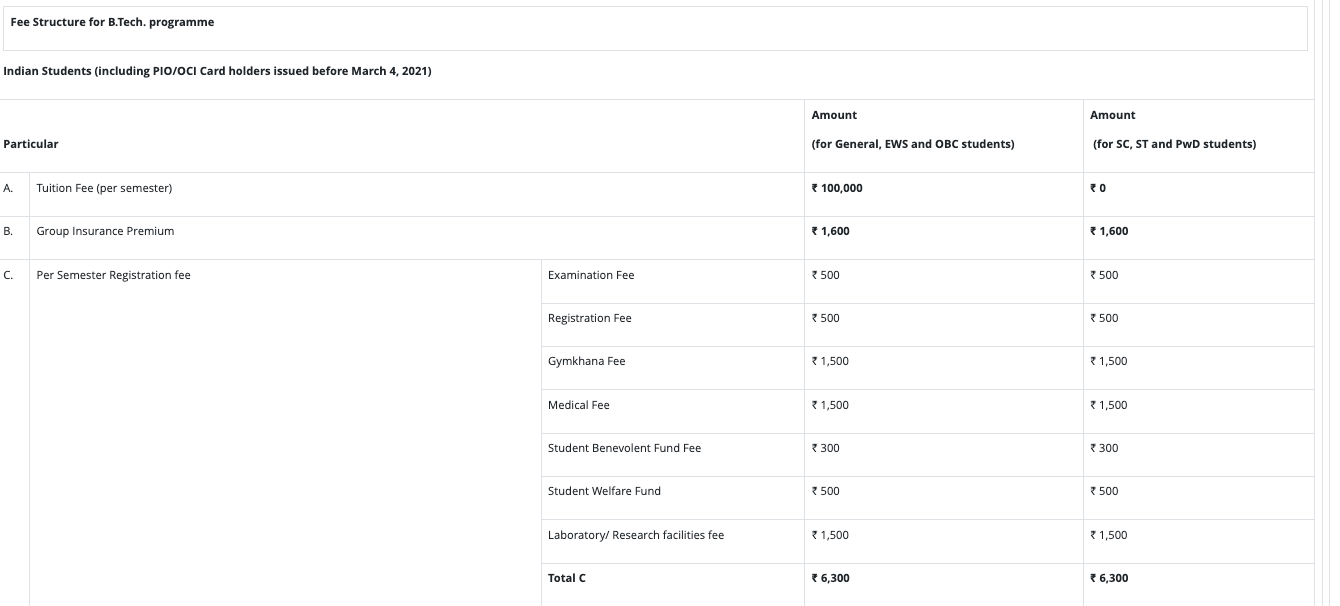Select the 'Tuition Fee (per semester)' row label
The height and width of the screenshot is (606, 1340).
[x=103, y=187]
